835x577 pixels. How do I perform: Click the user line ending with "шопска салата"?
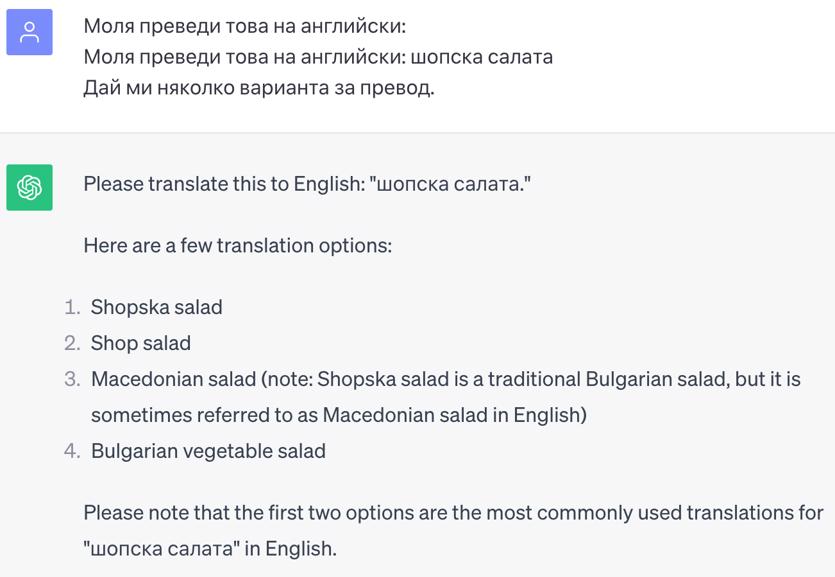tap(318, 56)
